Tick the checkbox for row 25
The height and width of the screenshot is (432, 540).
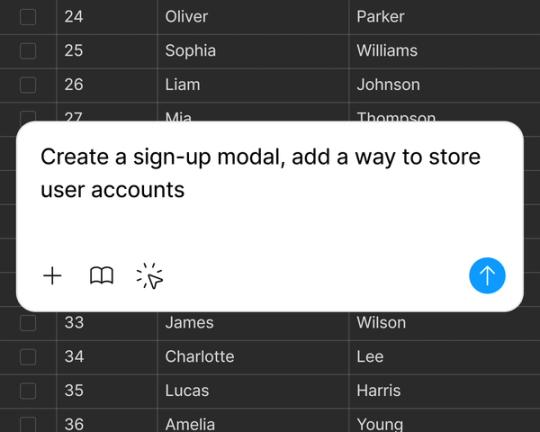(x=28, y=51)
